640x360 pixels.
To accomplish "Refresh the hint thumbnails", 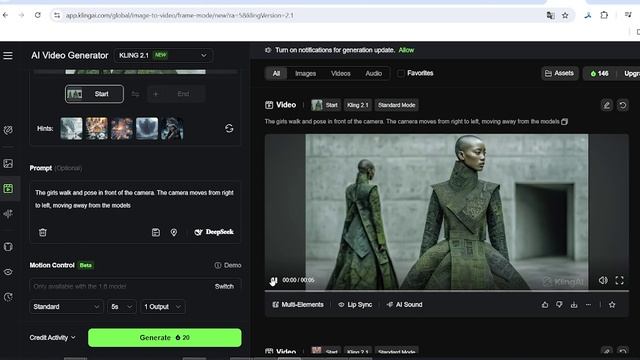I will (229, 129).
